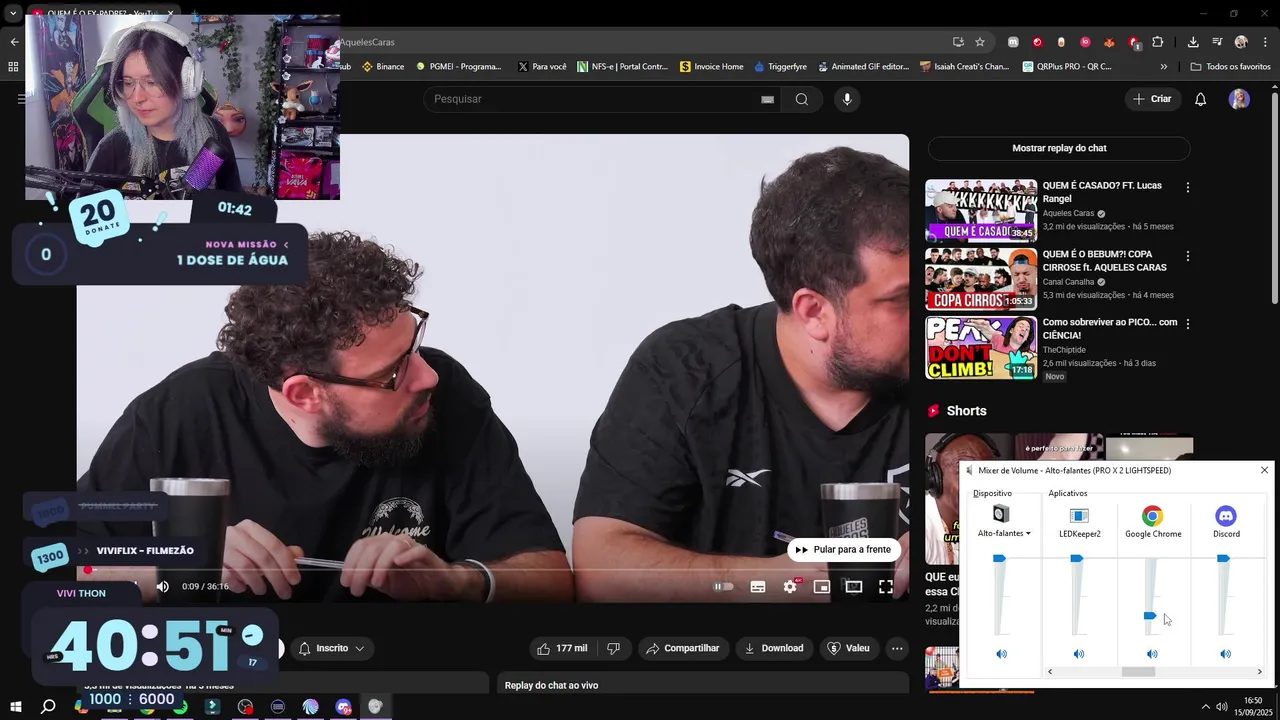Open Triggerfyre bookmark

(779, 67)
